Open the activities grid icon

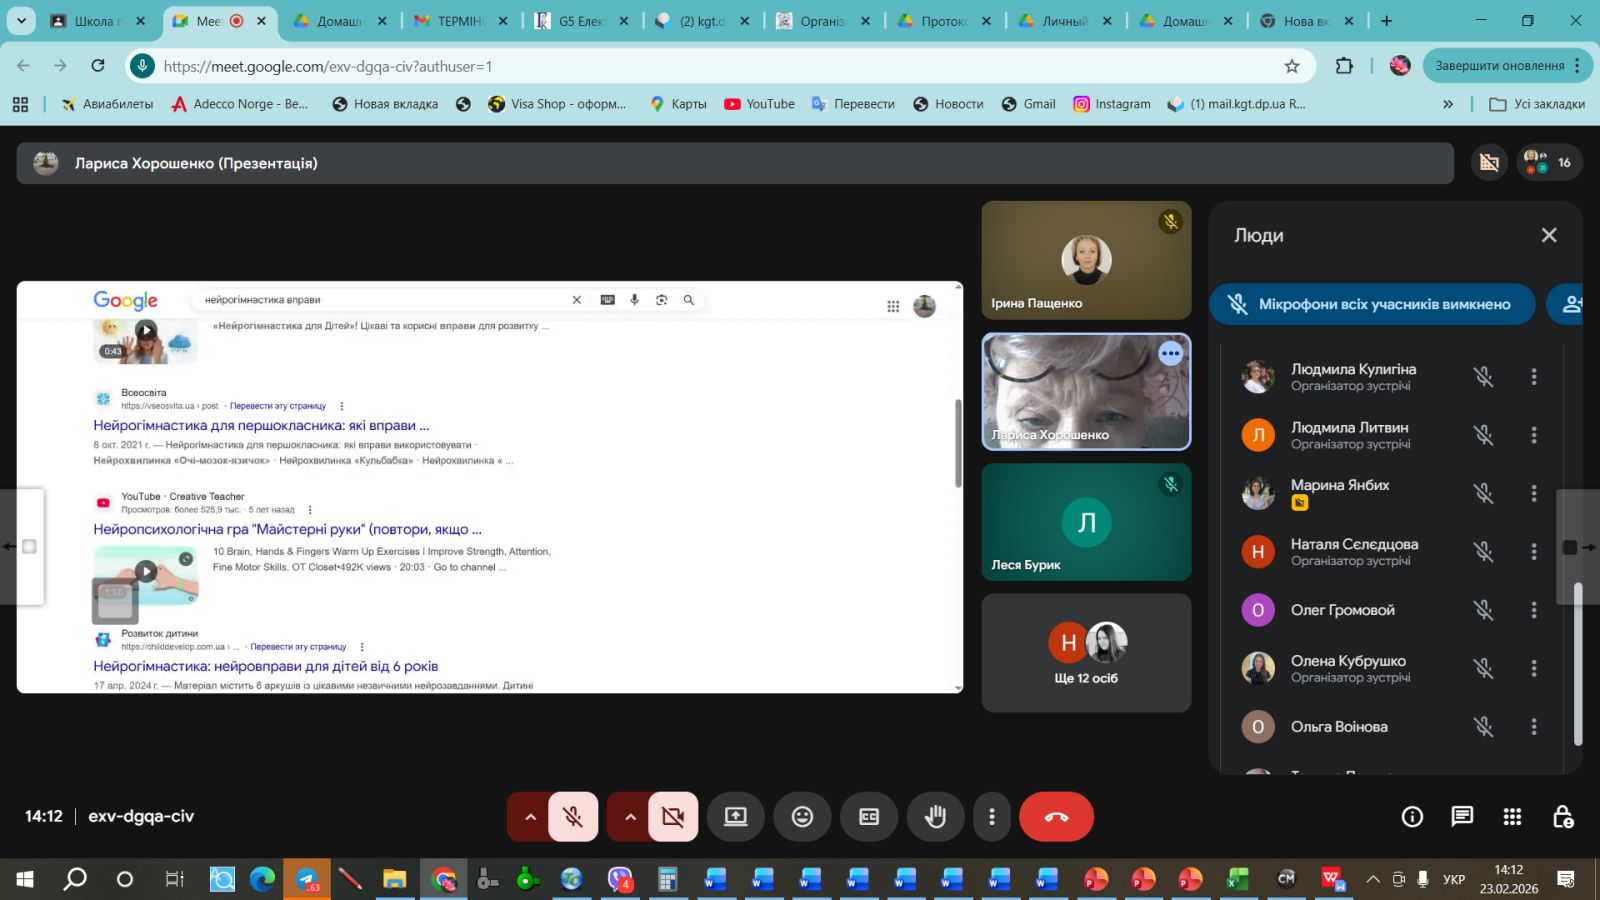tap(1512, 817)
